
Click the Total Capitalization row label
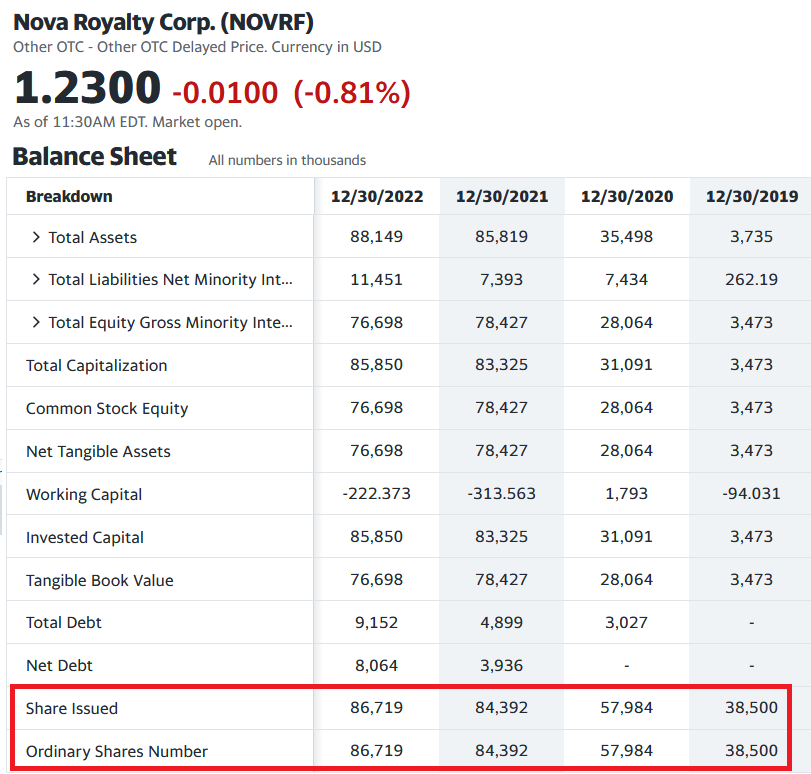(x=96, y=366)
